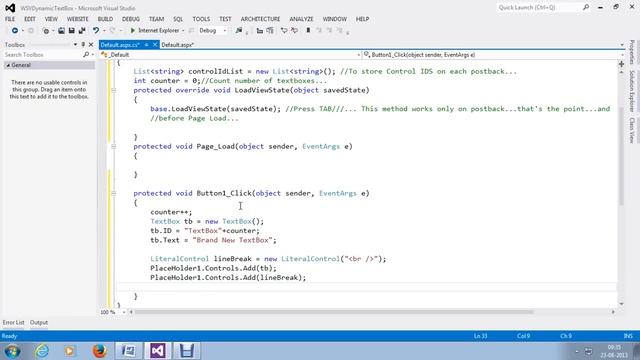Toggle INS insert mode in status bar

(628, 336)
